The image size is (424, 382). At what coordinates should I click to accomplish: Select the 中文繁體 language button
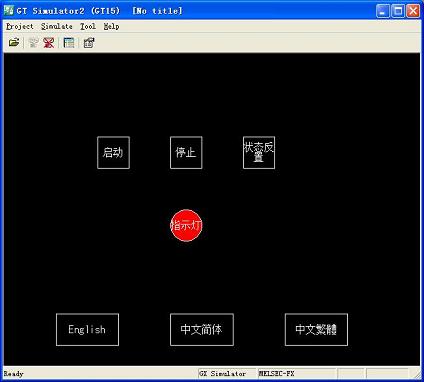[x=316, y=330]
